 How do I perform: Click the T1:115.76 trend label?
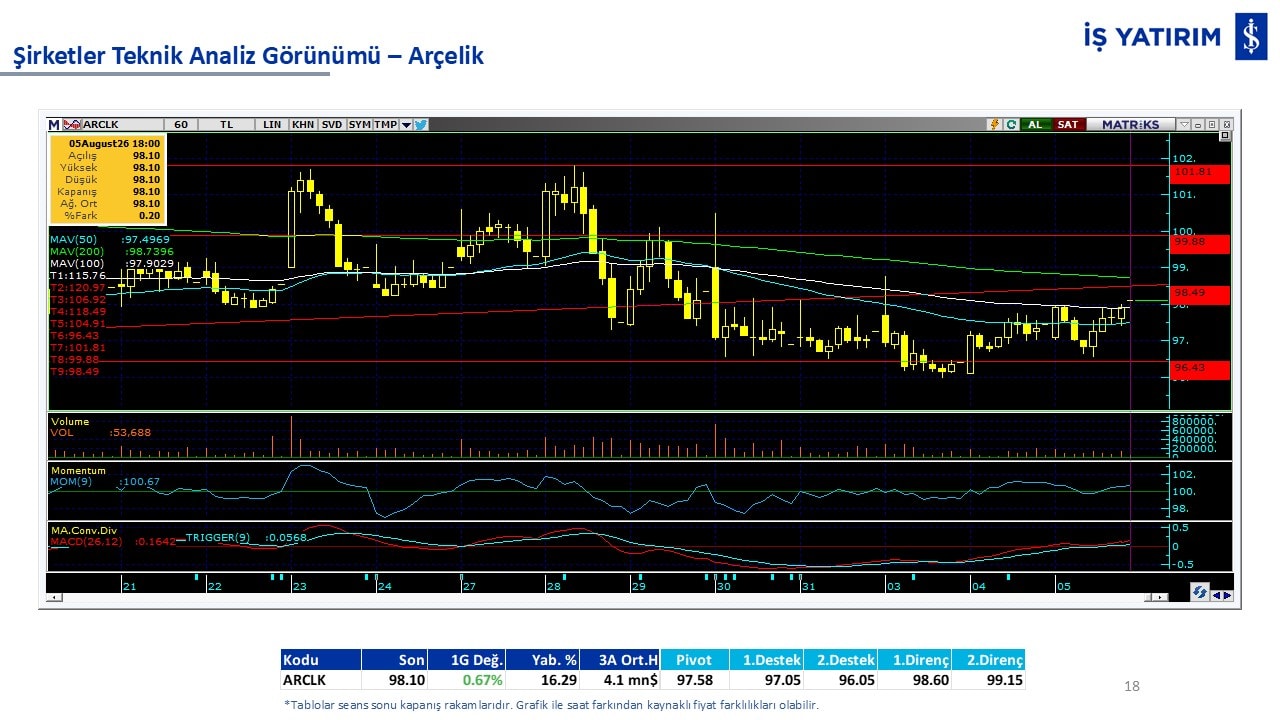[78, 276]
